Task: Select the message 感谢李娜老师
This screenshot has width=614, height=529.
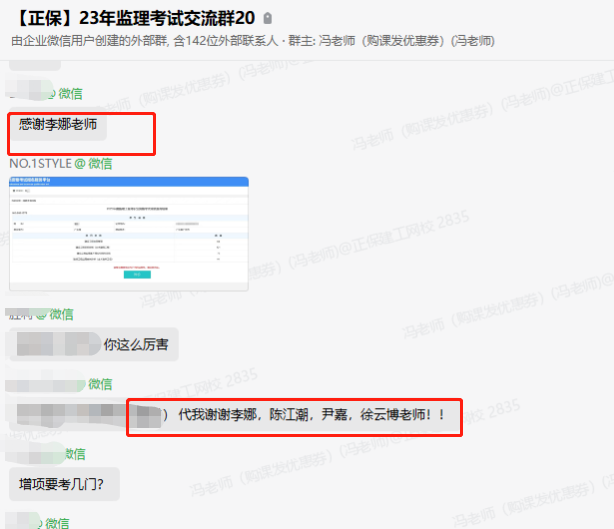Action: (62, 128)
